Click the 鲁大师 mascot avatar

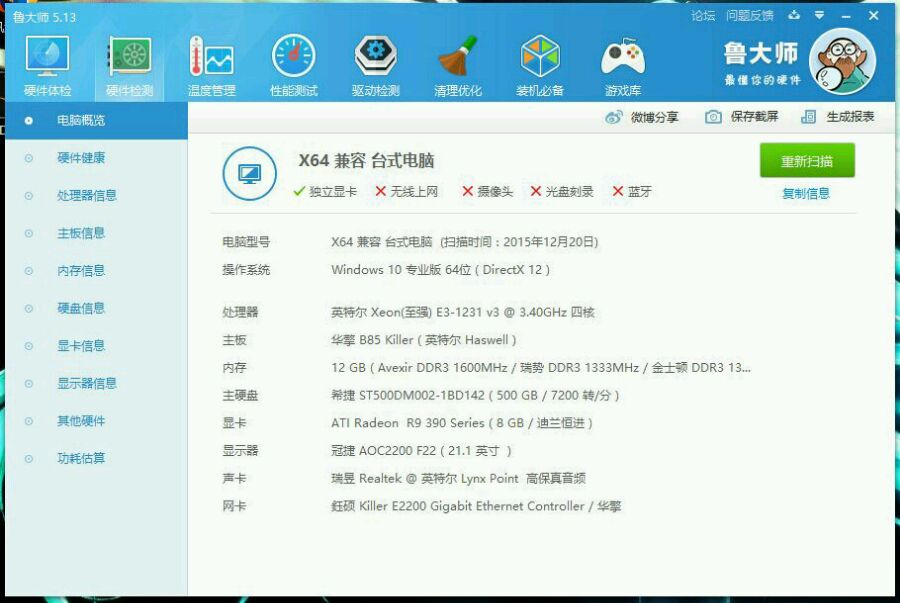click(842, 61)
